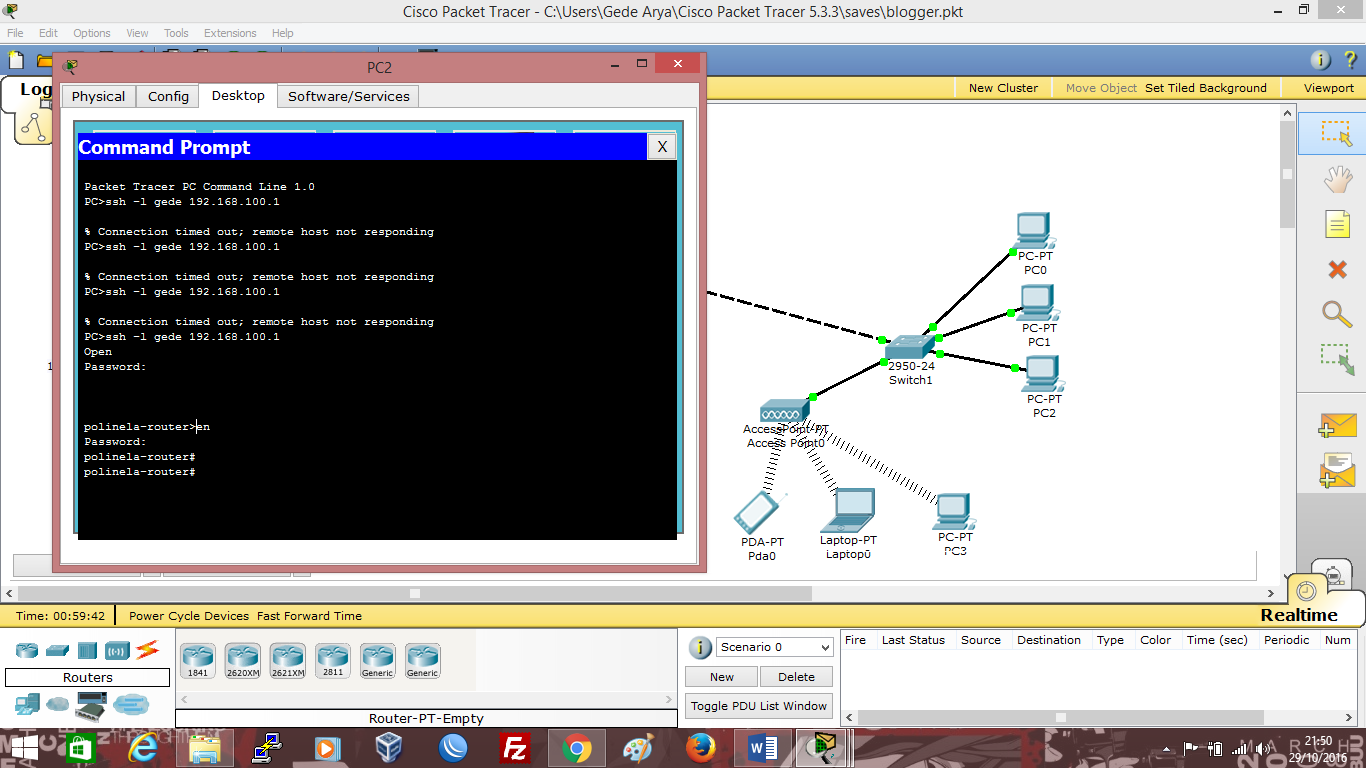The image size is (1366, 768).
Task: Select the marquee Select tool
Action: pyautogui.click(x=1336, y=133)
